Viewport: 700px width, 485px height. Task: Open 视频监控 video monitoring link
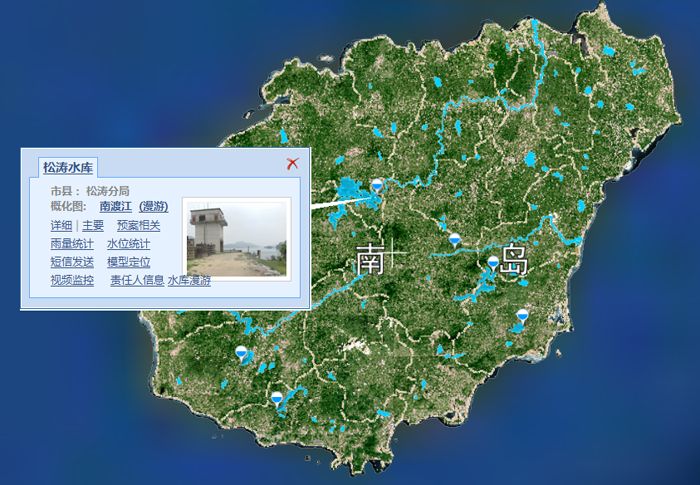point(72,280)
